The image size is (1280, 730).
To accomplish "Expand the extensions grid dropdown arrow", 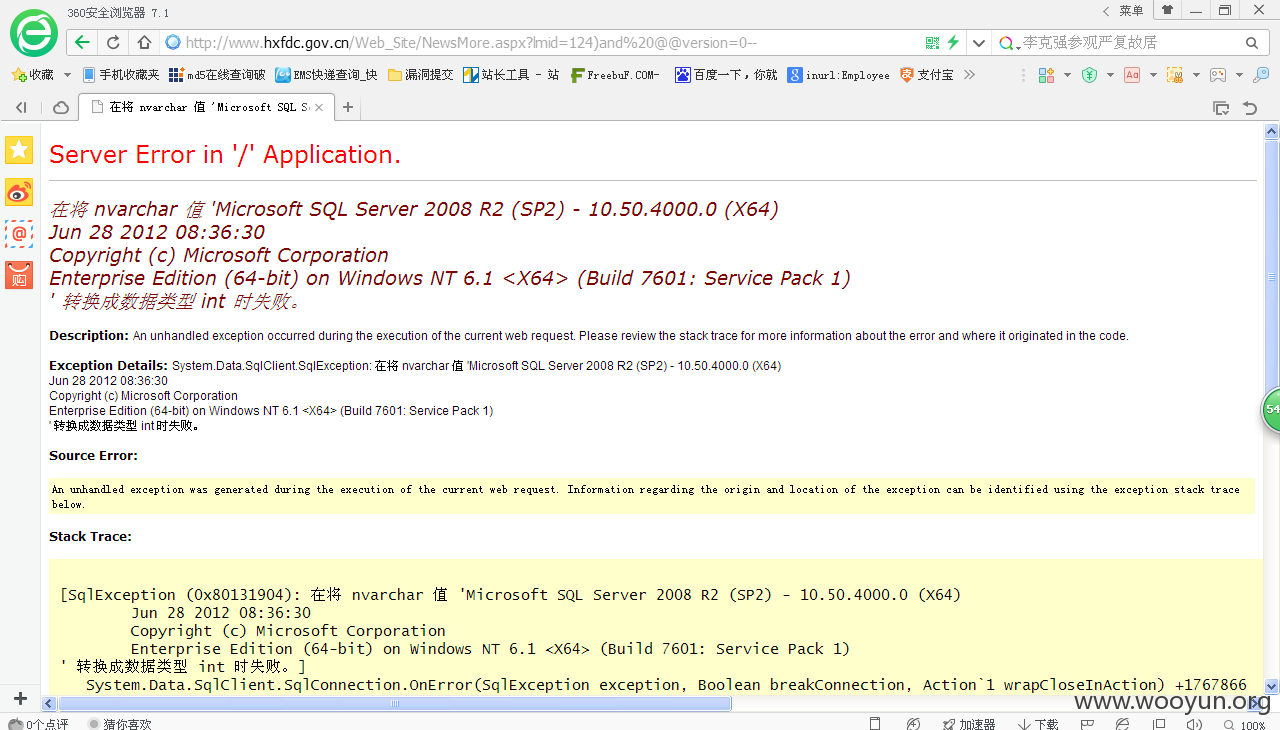I will pos(1067,75).
